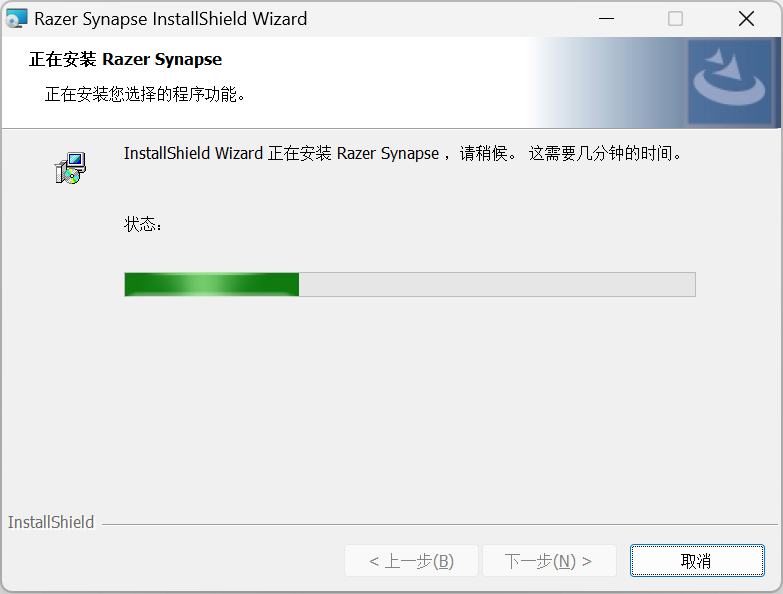
Task: Click the InstallShield arrow logo in banner
Action: point(730,81)
